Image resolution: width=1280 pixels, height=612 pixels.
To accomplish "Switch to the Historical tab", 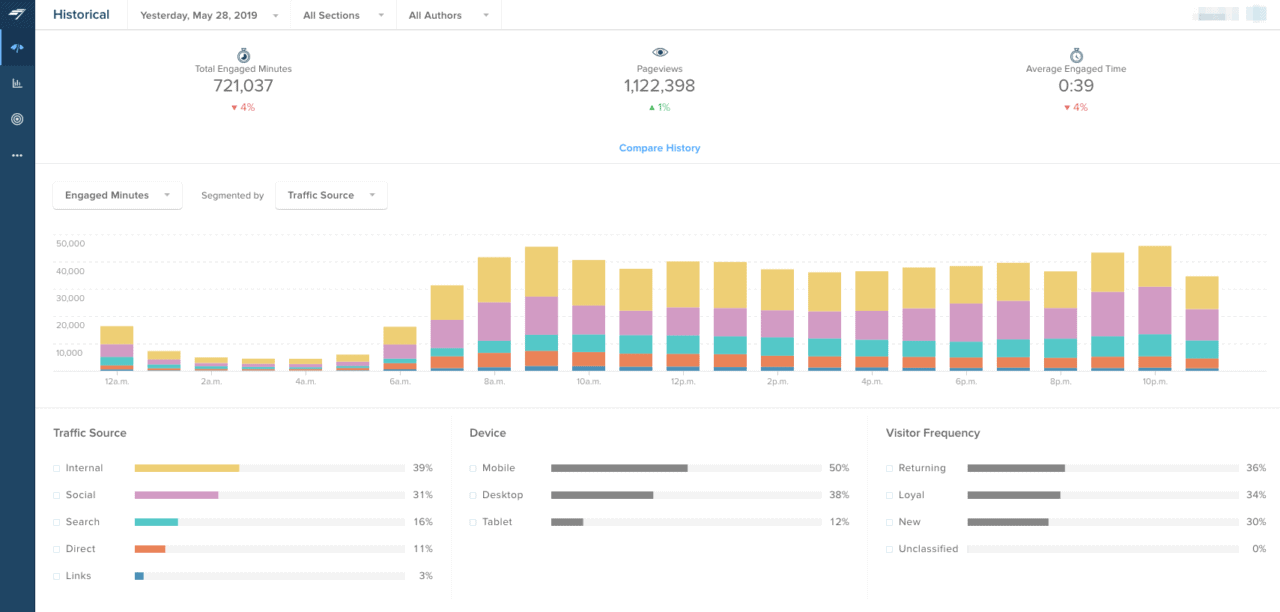I will pyautogui.click(x=80, y=14).
